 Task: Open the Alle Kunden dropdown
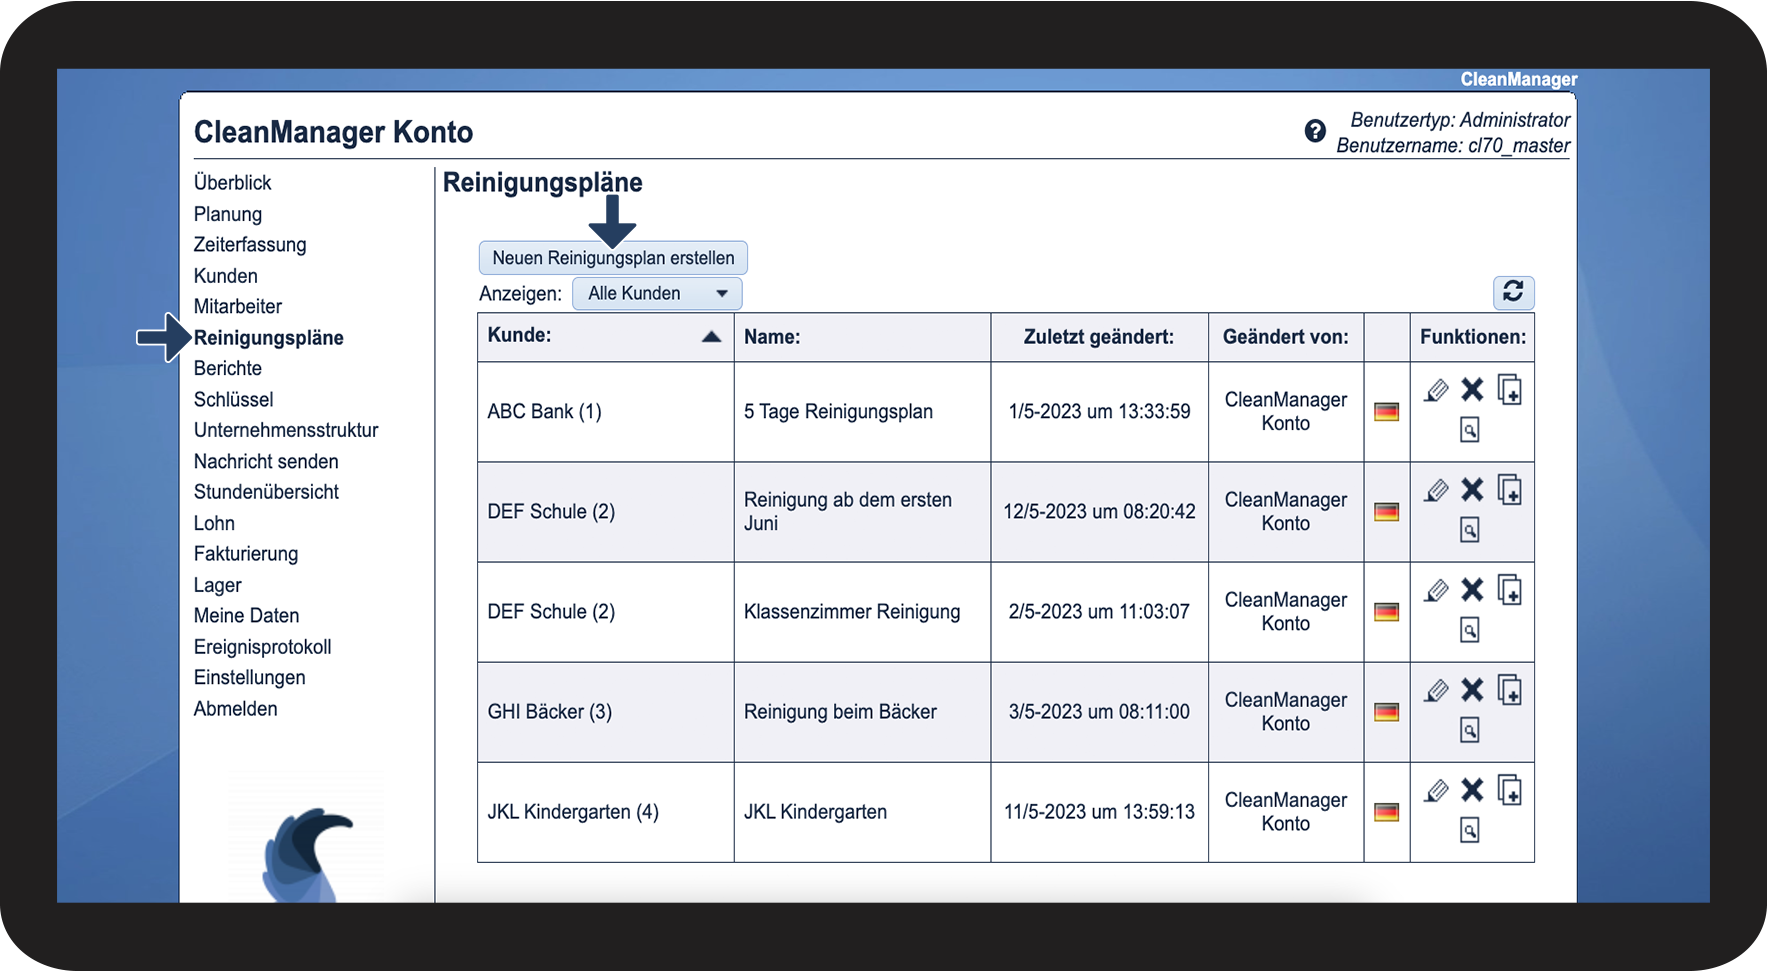pos(657,294)
